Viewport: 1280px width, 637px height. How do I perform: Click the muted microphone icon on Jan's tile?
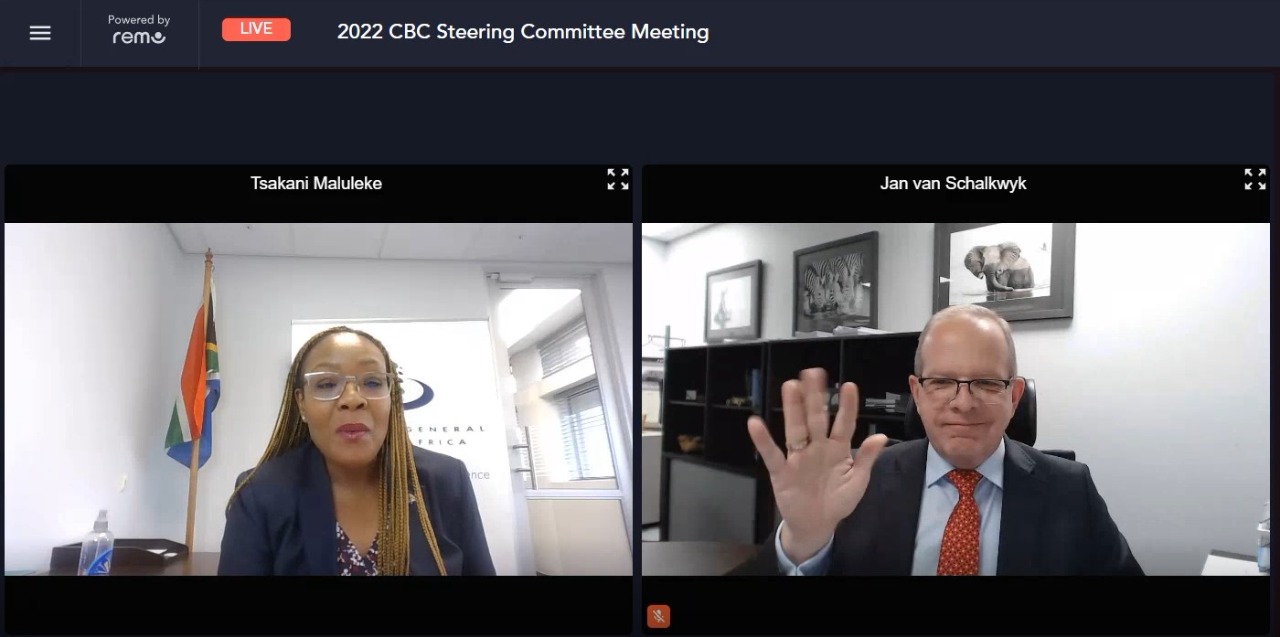pyautogui.click(x=658, y=616)
